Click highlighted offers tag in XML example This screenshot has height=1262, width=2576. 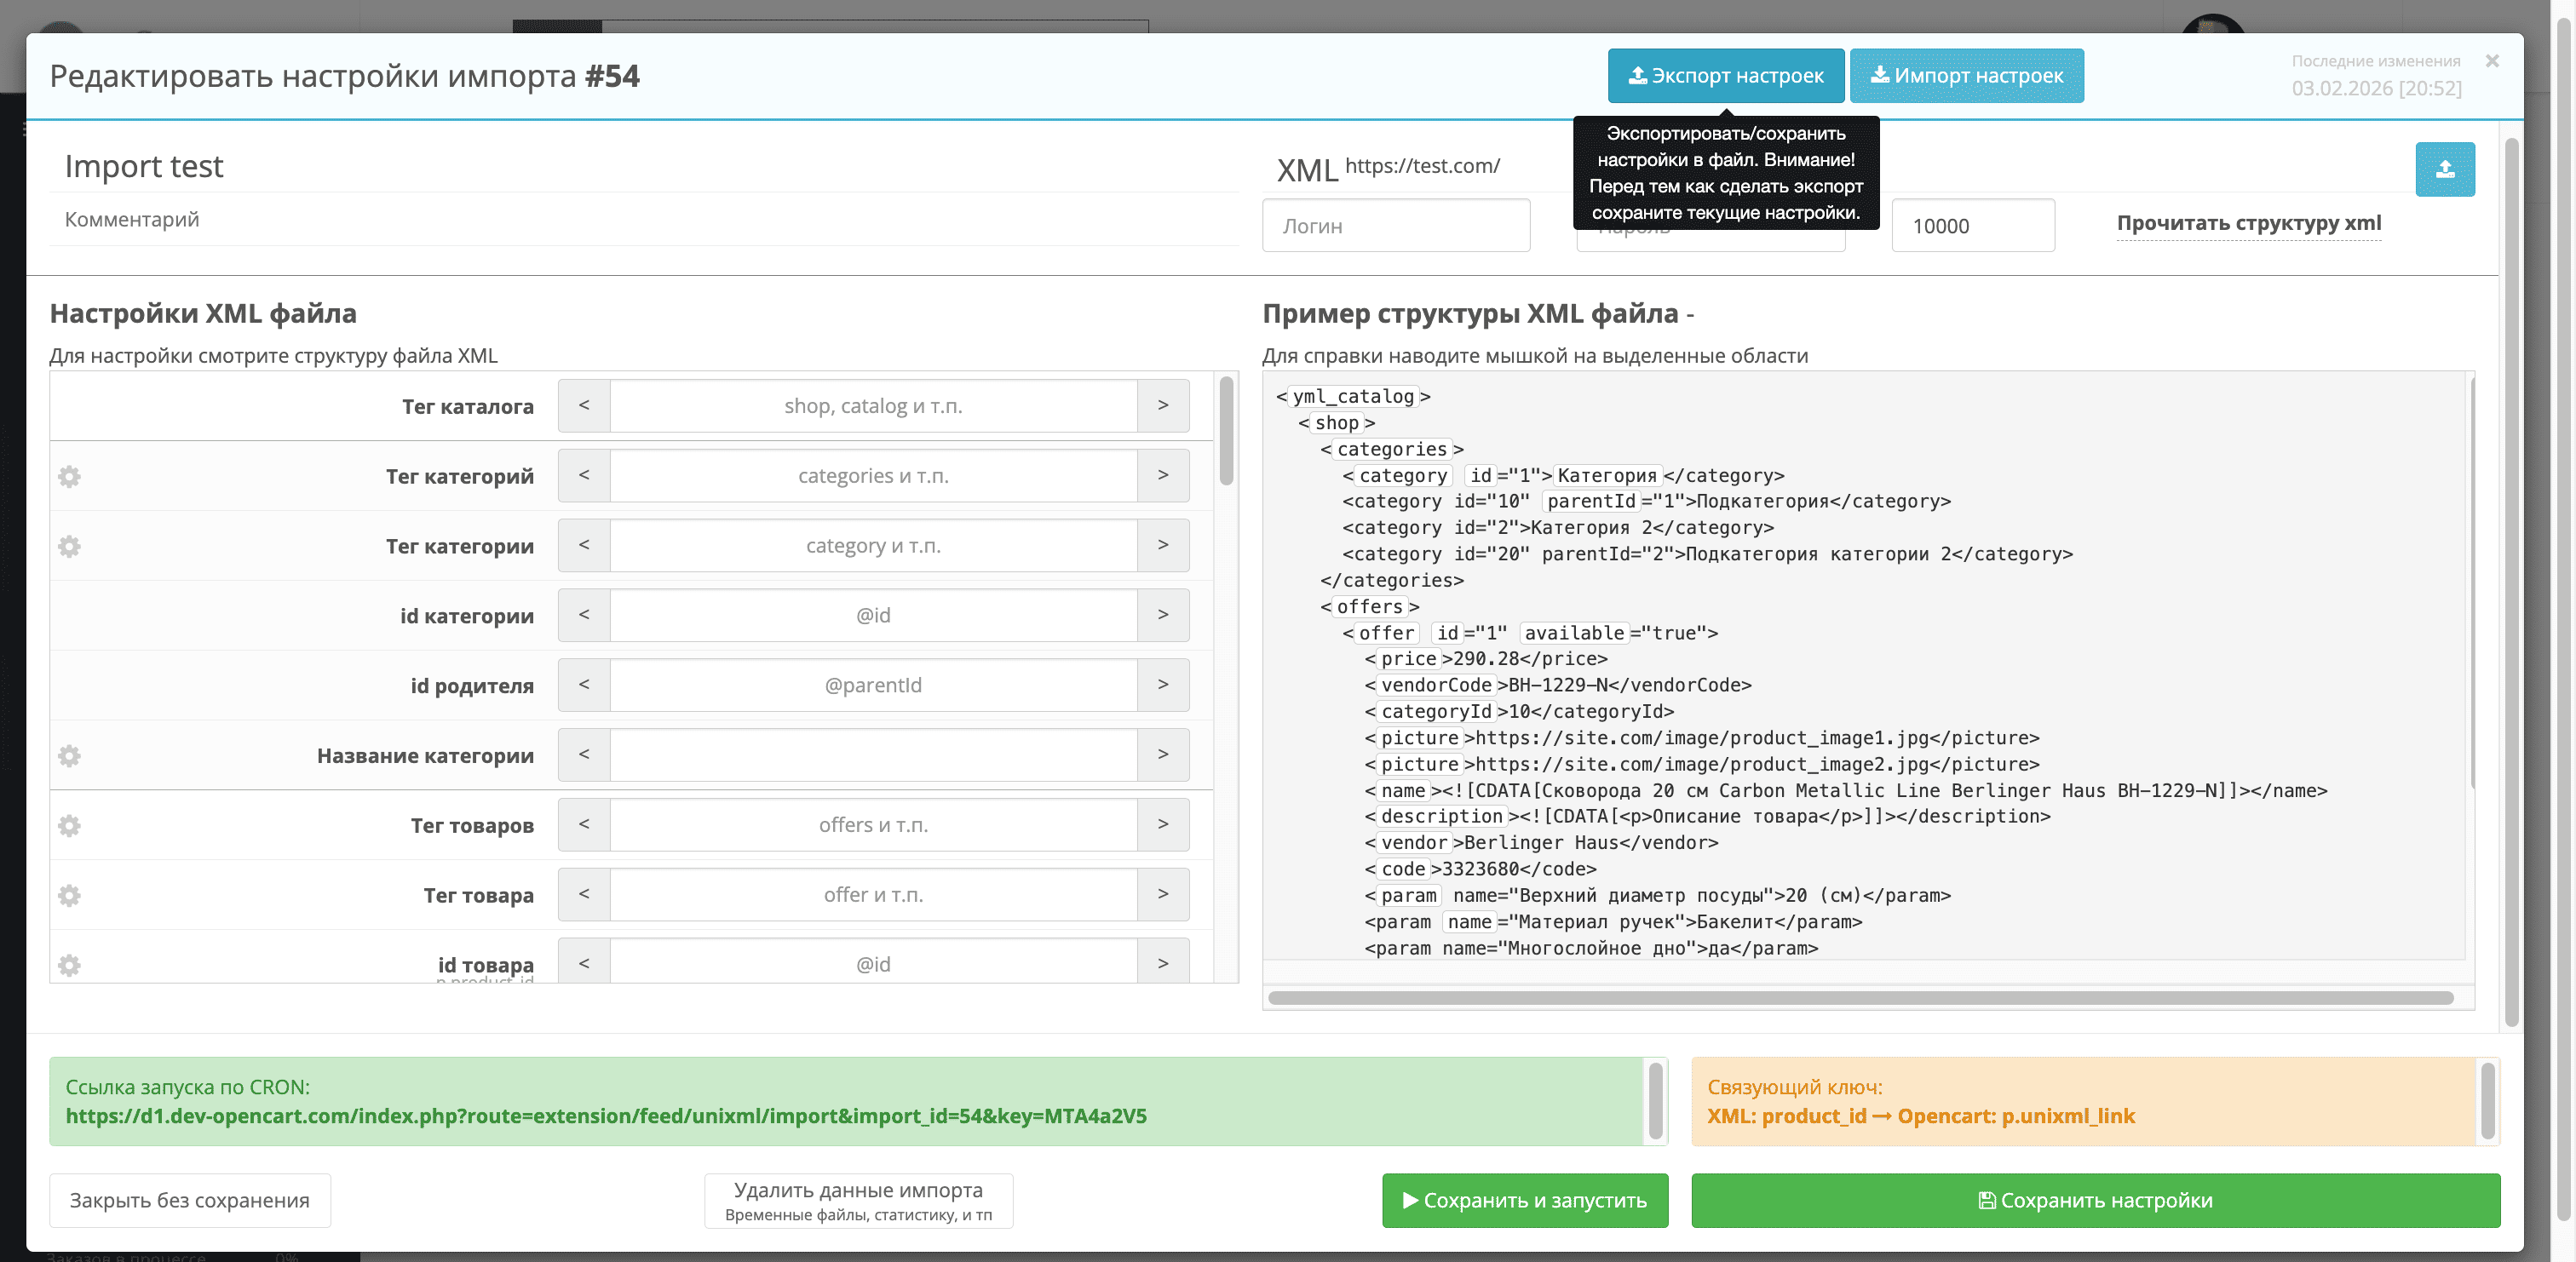(1369, 606)
